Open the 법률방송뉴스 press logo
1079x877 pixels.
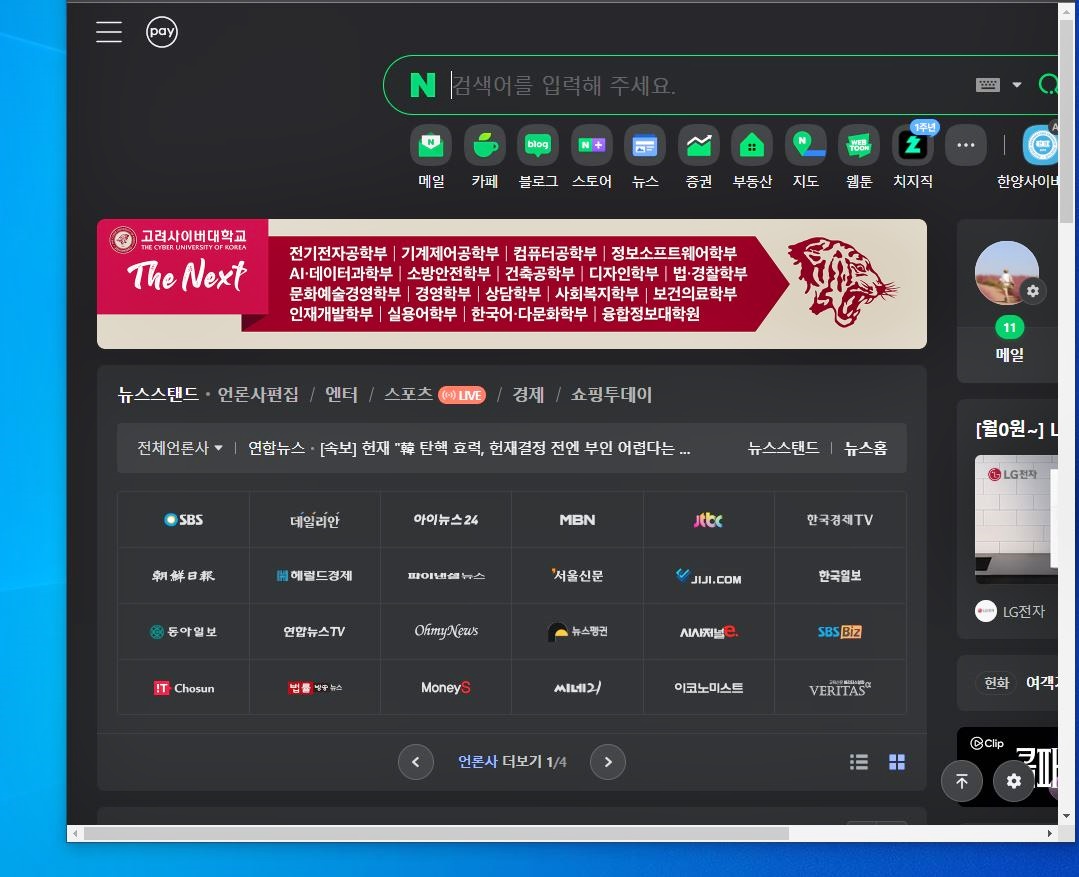pos(314,688)
